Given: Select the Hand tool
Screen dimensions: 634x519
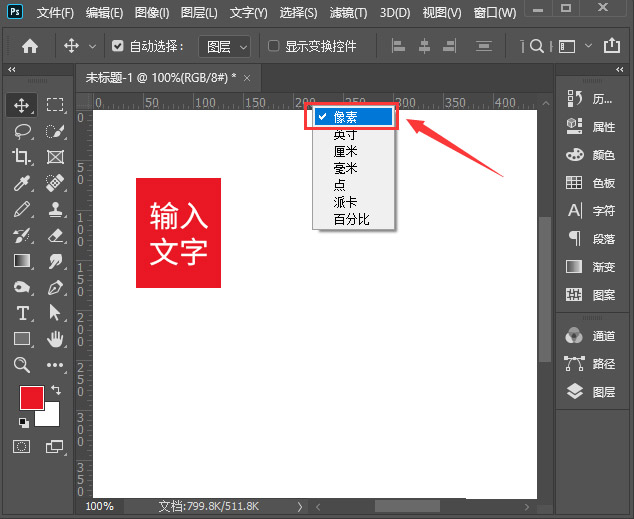Looking at the screenshot, I should tap(55, 339).
